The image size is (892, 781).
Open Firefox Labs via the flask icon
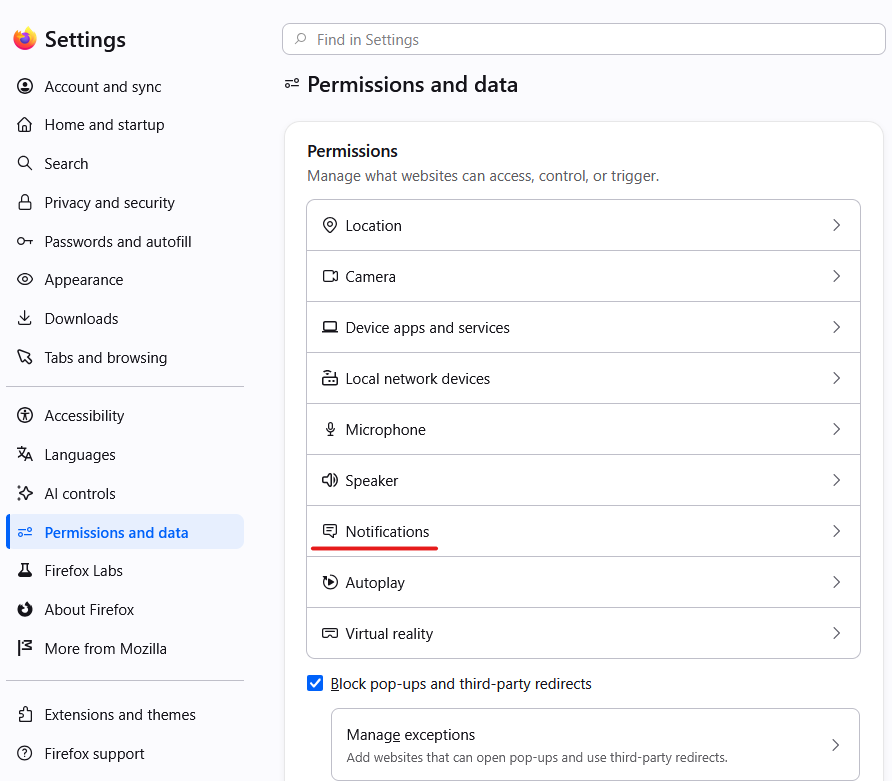(24, 571)
